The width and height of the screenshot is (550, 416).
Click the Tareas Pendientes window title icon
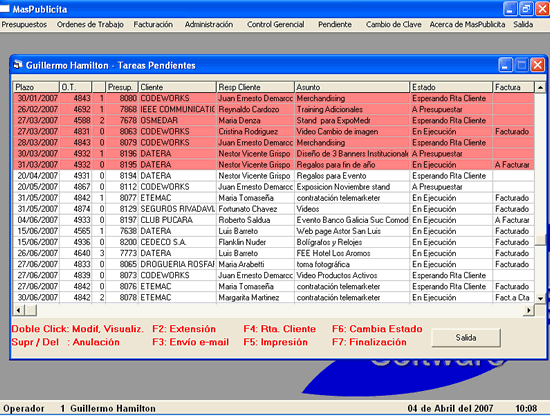tap(18, 65)
